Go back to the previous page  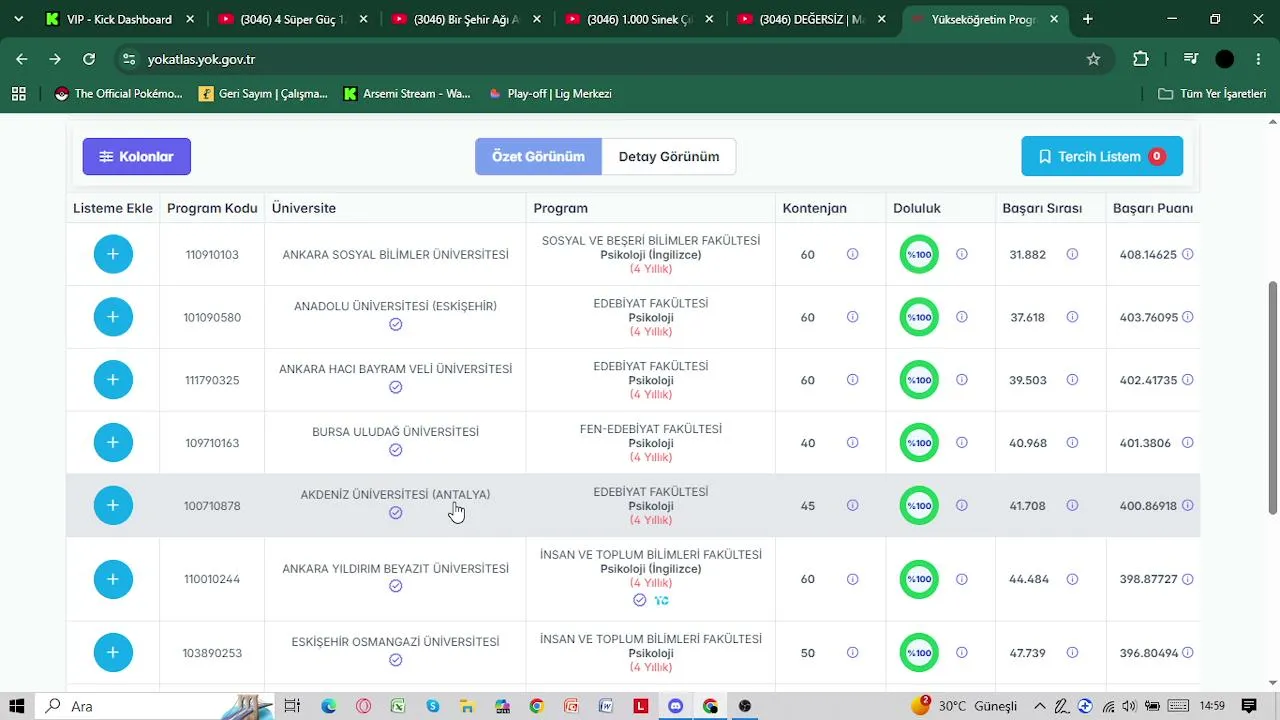tap(22, 59)
